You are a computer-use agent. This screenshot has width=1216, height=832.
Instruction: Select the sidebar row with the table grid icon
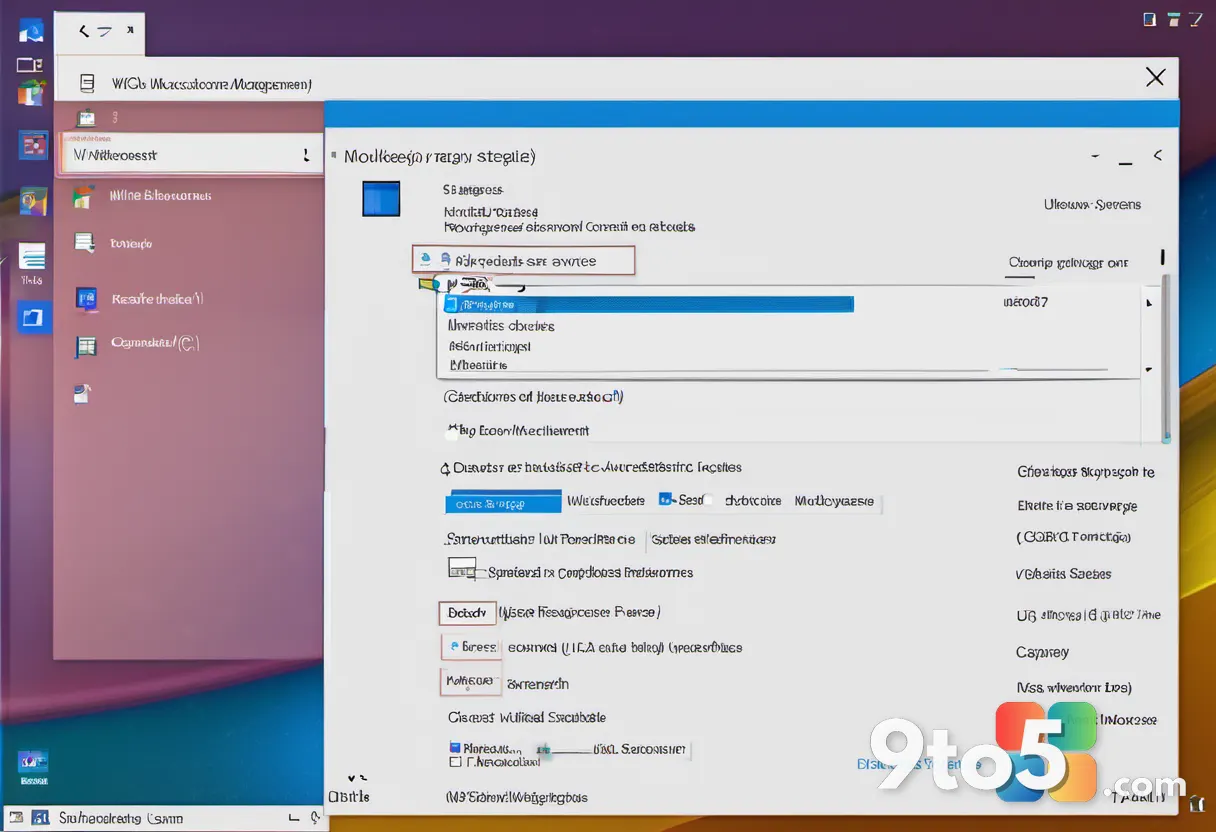coord(189,343)
